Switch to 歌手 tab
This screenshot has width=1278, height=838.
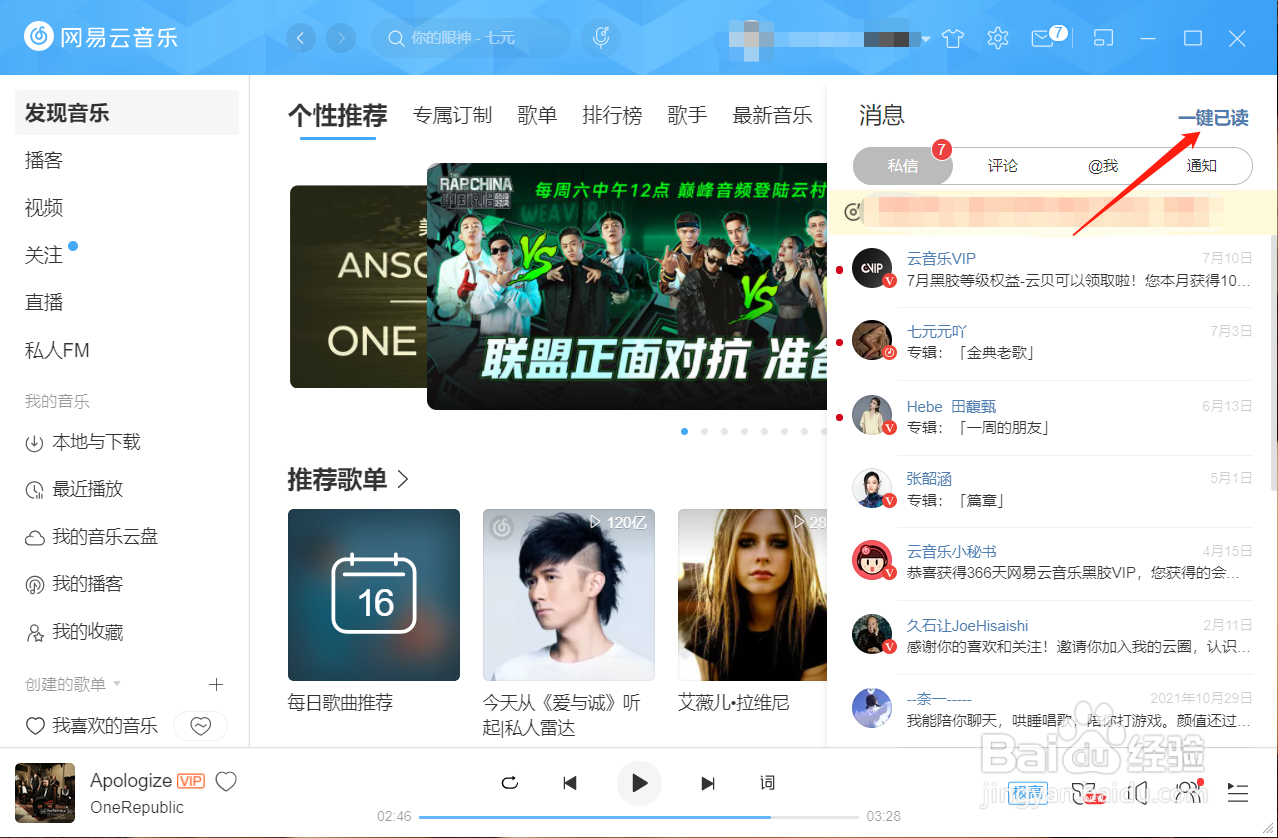point(687,115)
